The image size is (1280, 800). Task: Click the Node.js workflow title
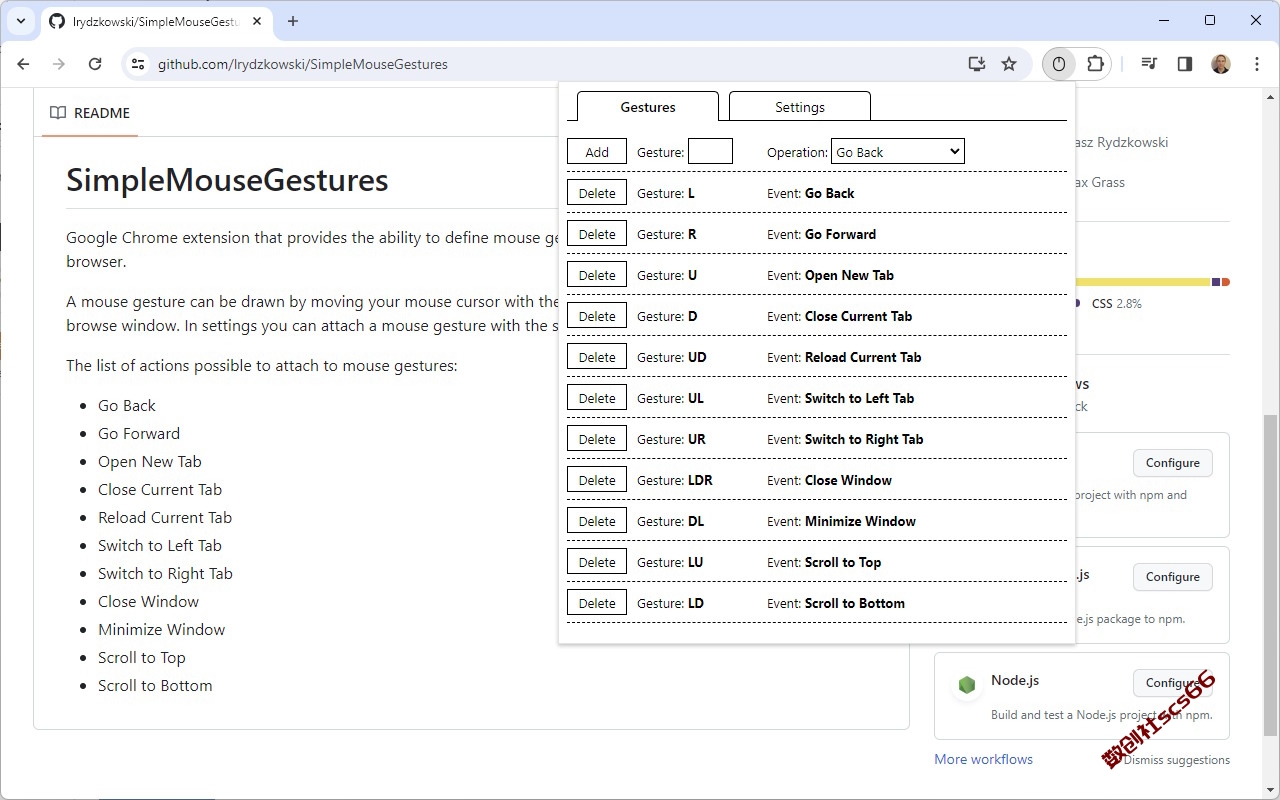click(1015, 680)
